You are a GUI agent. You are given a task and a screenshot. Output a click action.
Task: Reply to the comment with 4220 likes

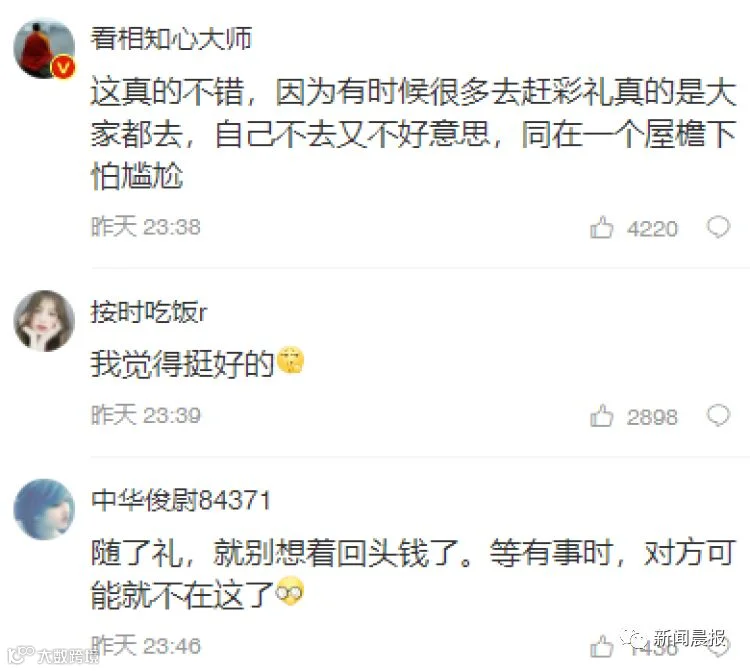[718, 227]
